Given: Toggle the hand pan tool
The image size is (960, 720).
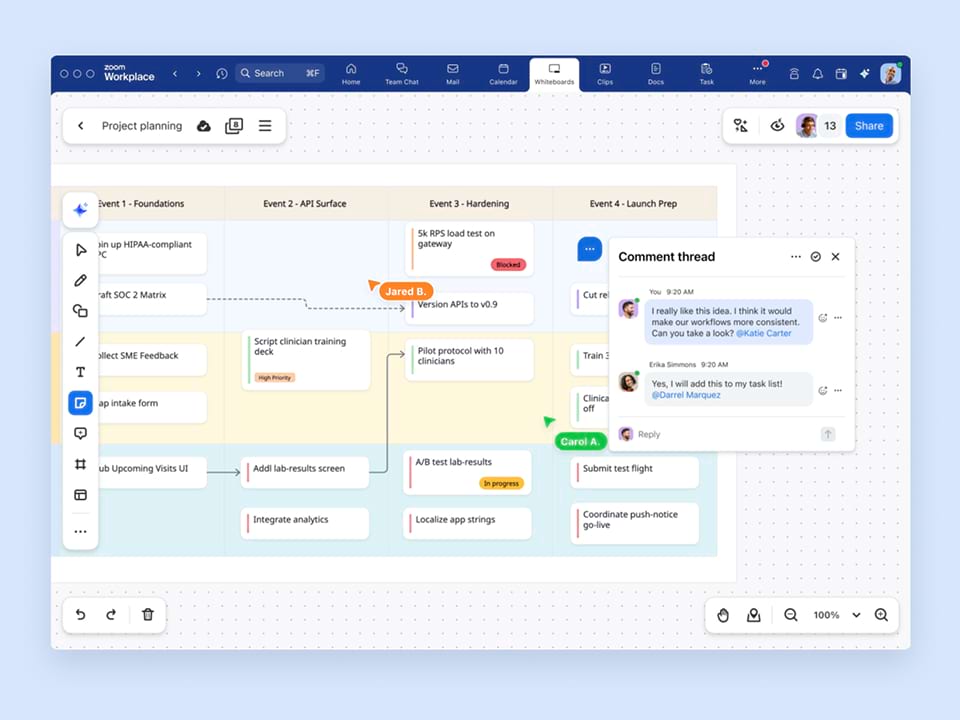Looking at the screenshot, I should click(x=724, y=615).
